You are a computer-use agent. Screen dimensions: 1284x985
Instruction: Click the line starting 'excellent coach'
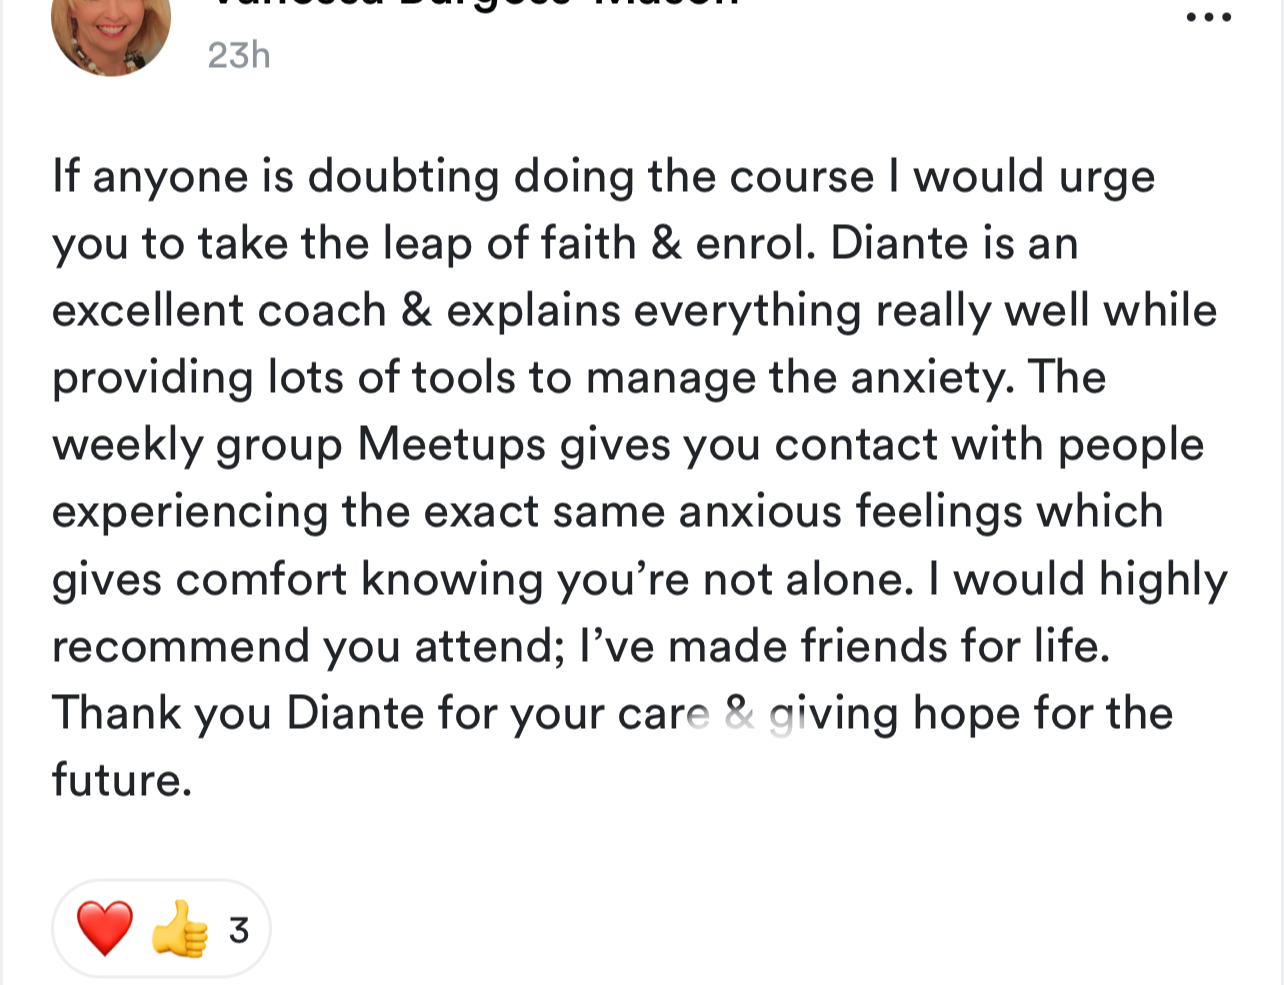(x=634, y=312)
